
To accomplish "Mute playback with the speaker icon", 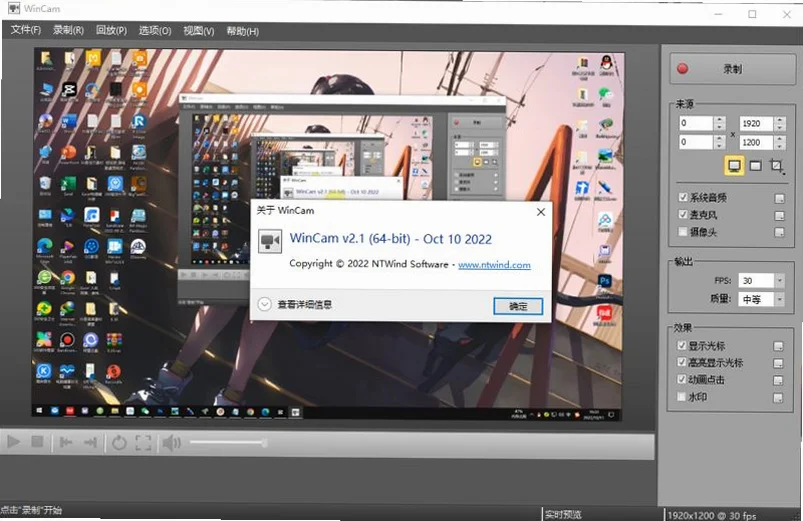I will pyautogui.click(x=172, y=443).
